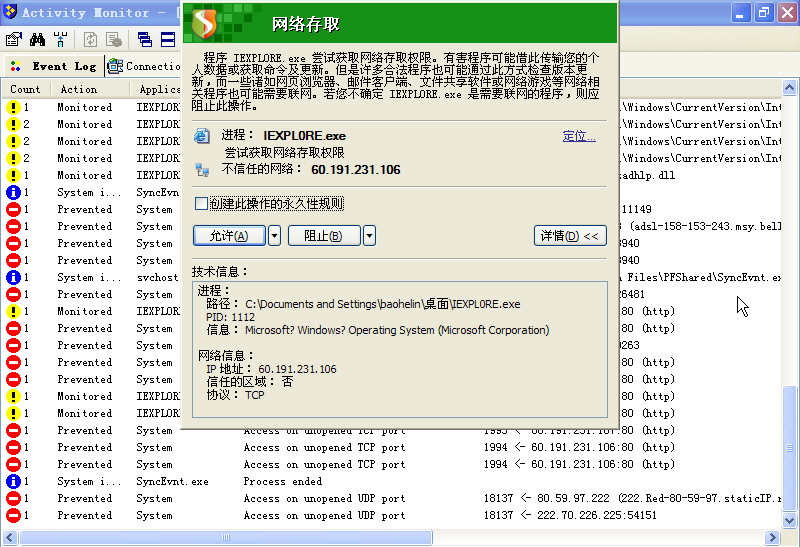The width and height of the screenshot is (800, 547).
Task: Sort by the Action column header
Action: point(89,89)
